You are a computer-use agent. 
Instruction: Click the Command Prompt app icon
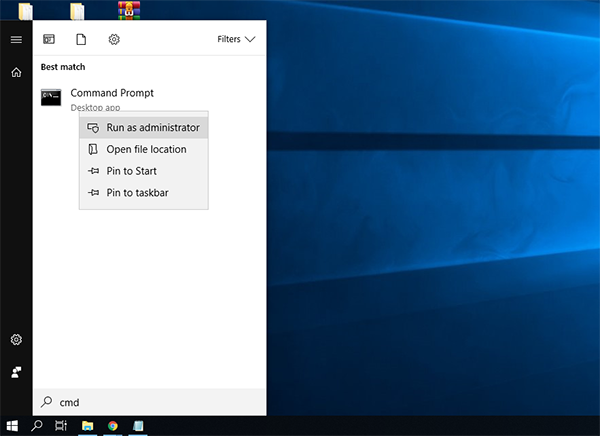51,98
